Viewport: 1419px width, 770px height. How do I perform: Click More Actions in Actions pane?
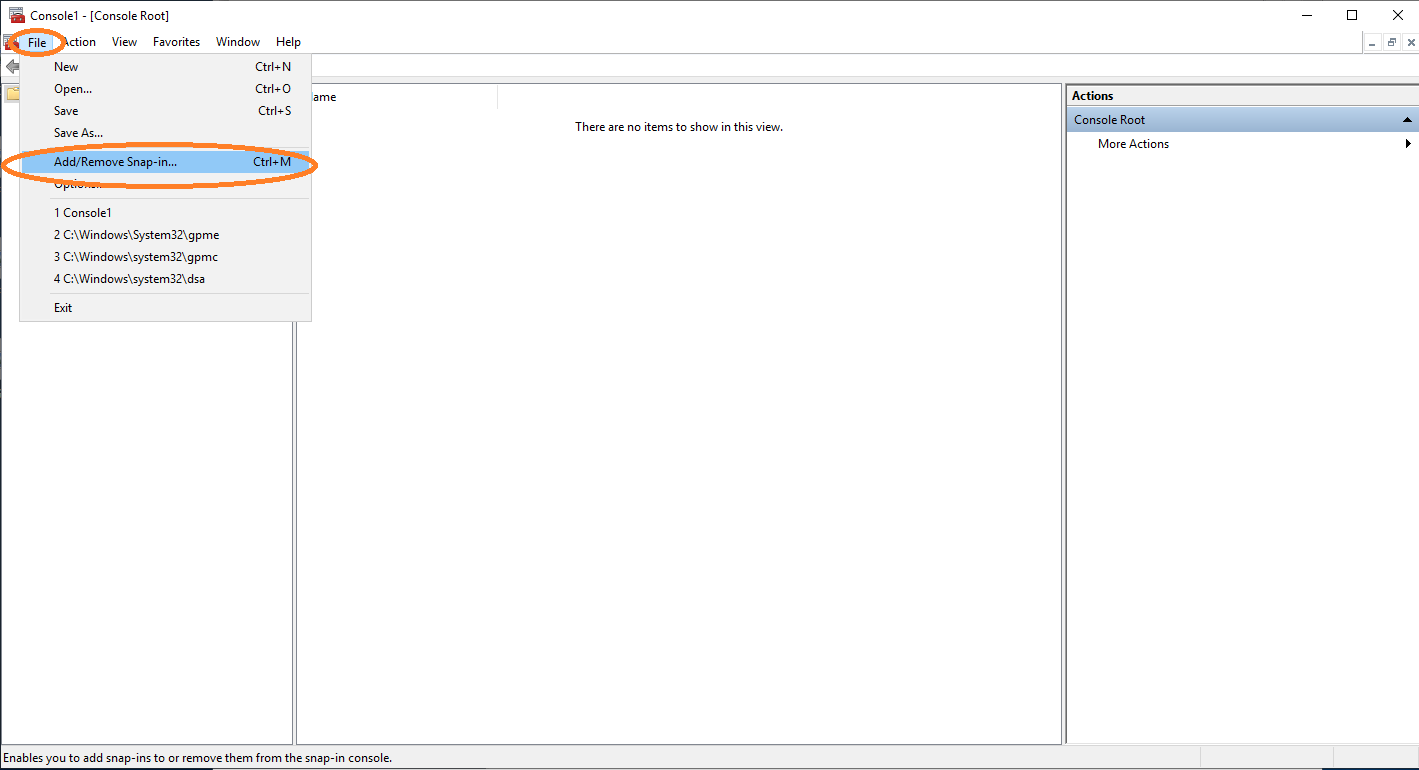click(x=1133, y=144)
